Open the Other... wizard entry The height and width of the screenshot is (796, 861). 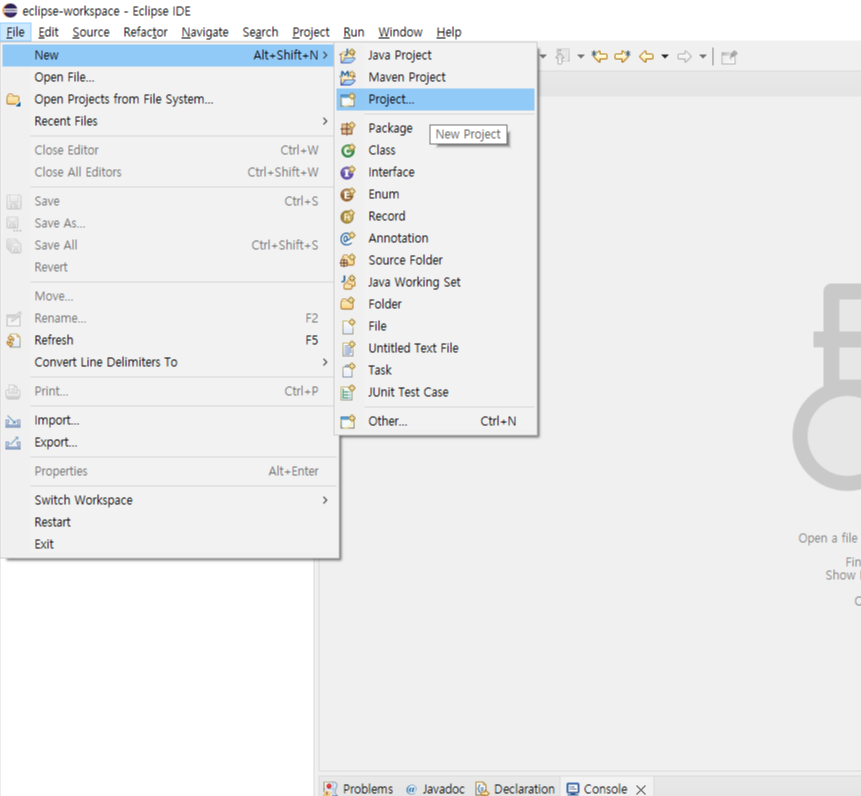click(435, 421)
